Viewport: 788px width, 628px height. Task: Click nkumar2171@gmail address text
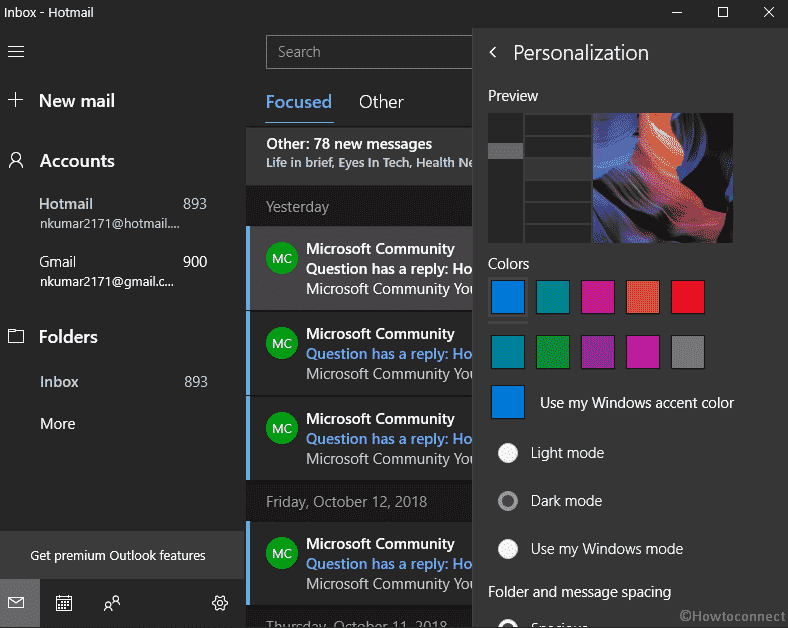107,281
